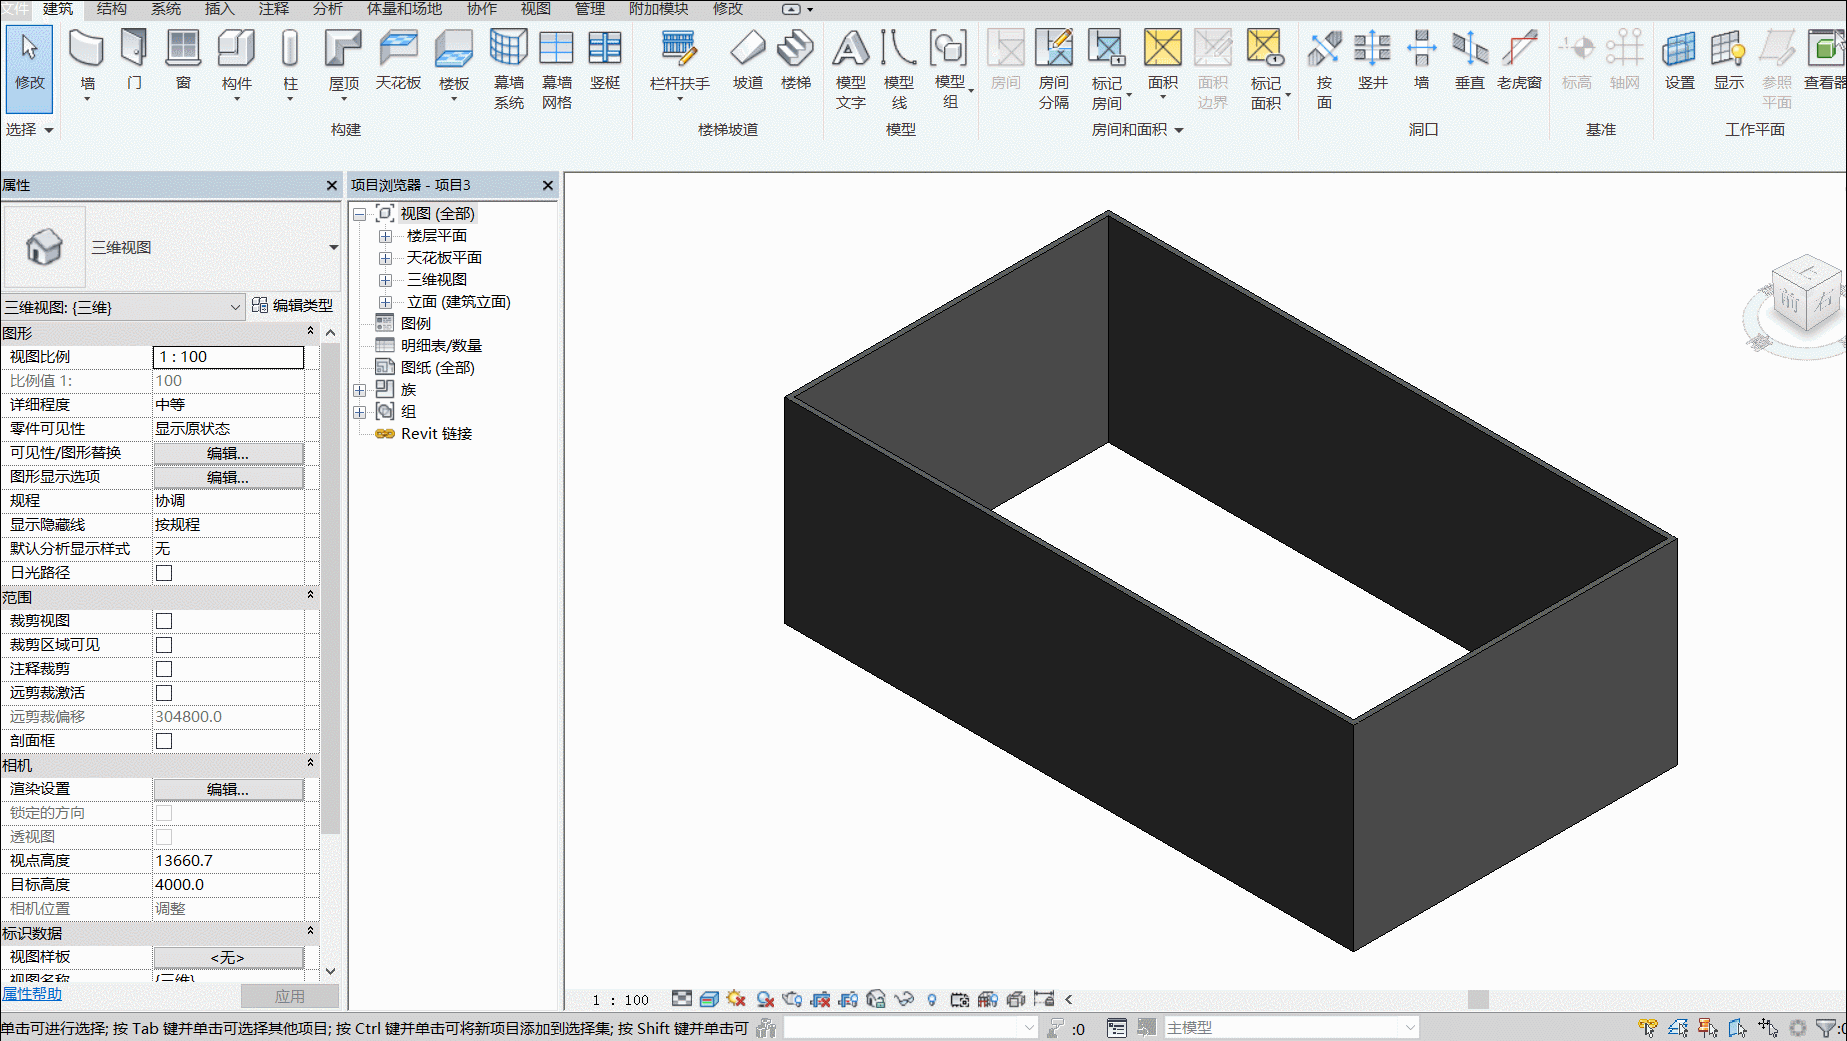Click the 视图比例 1:100 field
The height and width of the screenshot is (1041, 1847).
tap(228, 357)
